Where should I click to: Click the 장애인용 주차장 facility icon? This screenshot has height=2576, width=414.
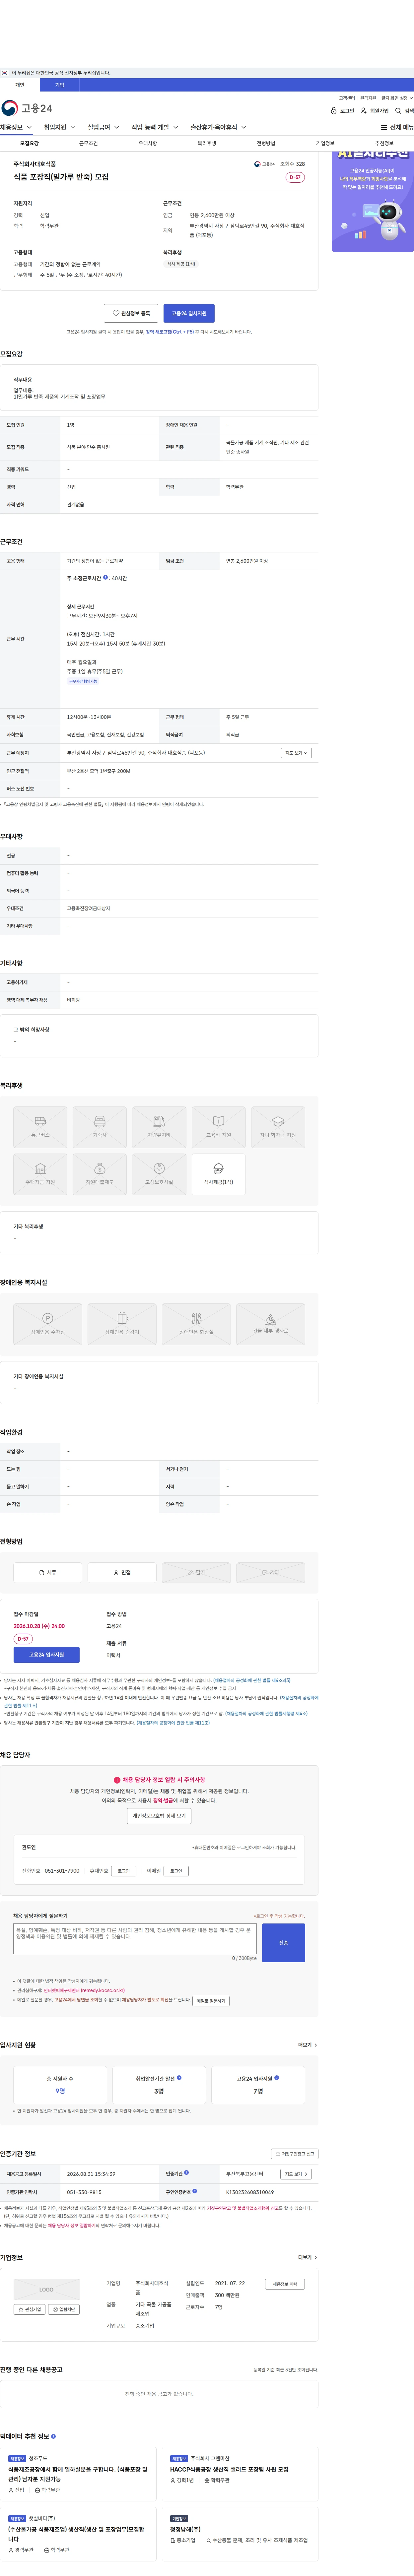[48, 1324]
